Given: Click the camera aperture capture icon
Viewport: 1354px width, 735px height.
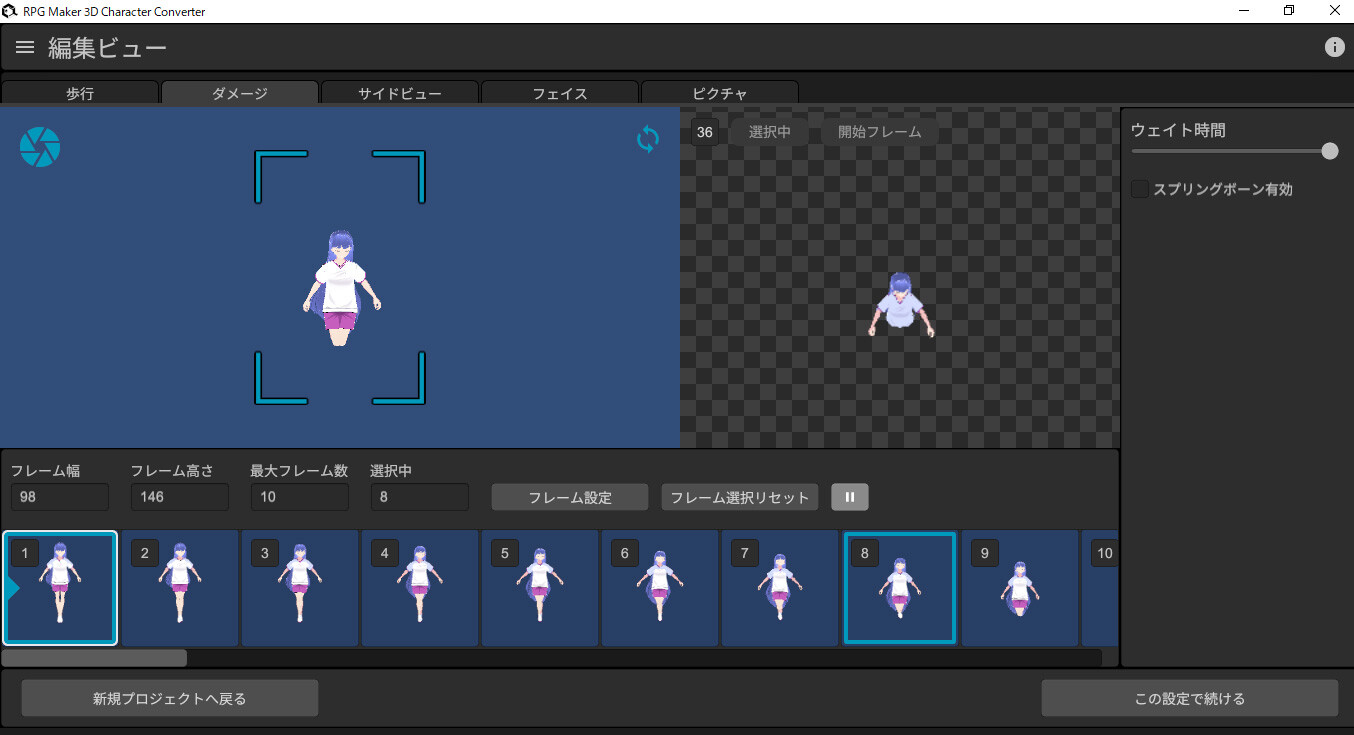Looking at the screenshot, I should tap(40, 147).
